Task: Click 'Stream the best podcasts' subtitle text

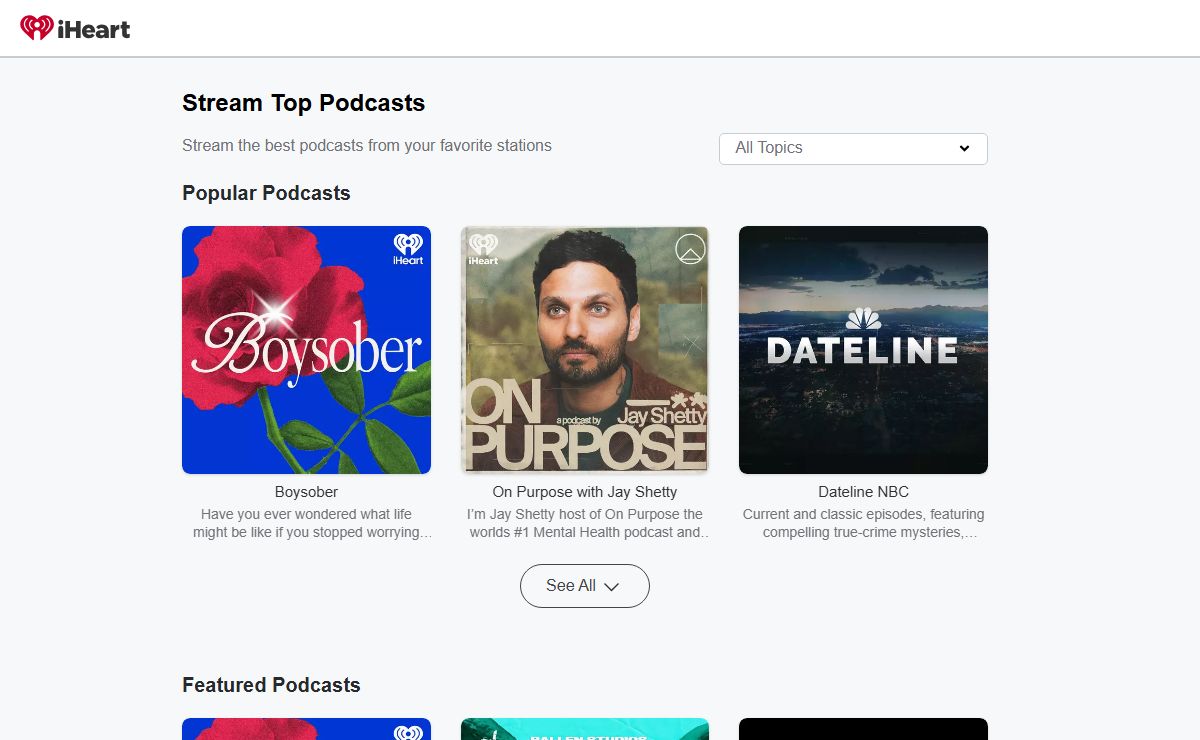Action: tap(367, 146)
